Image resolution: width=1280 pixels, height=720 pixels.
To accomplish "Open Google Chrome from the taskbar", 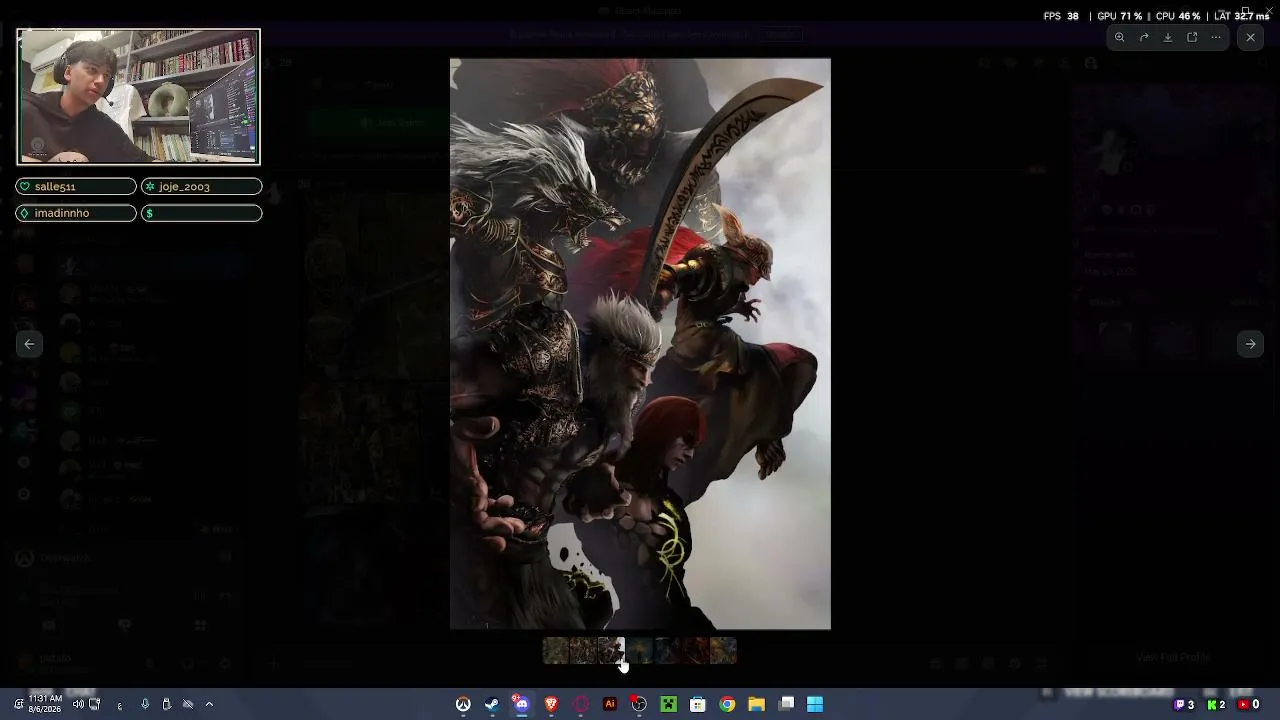I will 727,704.
